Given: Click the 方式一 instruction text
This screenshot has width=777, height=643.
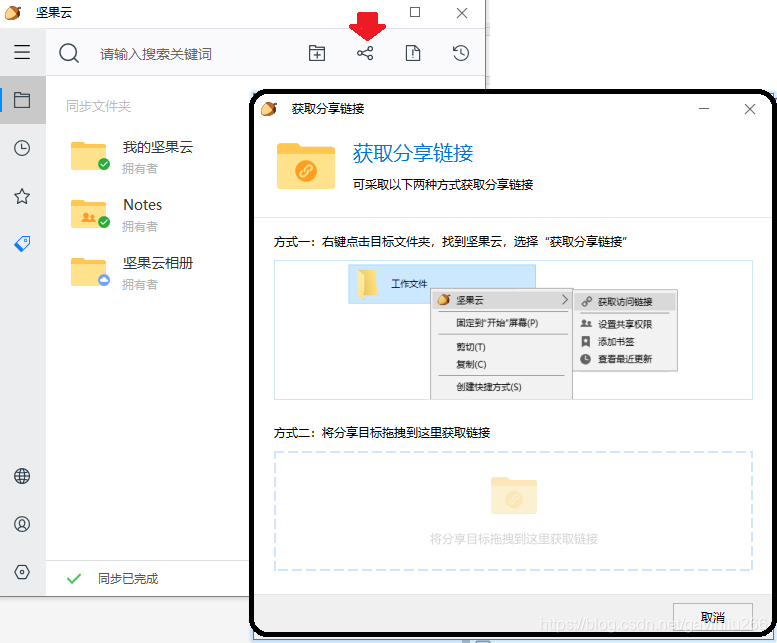Looking at the screenshot, I should [x=450, y=242].
